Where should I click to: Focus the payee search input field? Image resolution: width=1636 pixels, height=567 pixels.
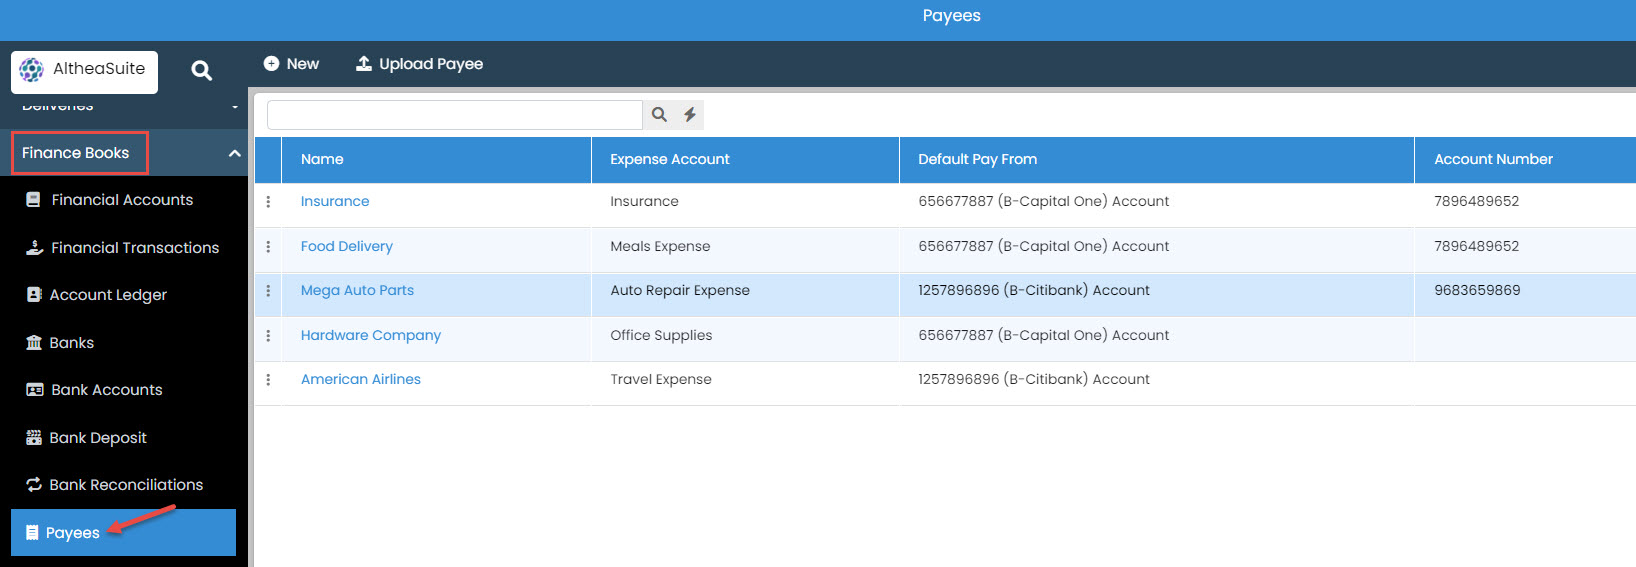point(455,115)
